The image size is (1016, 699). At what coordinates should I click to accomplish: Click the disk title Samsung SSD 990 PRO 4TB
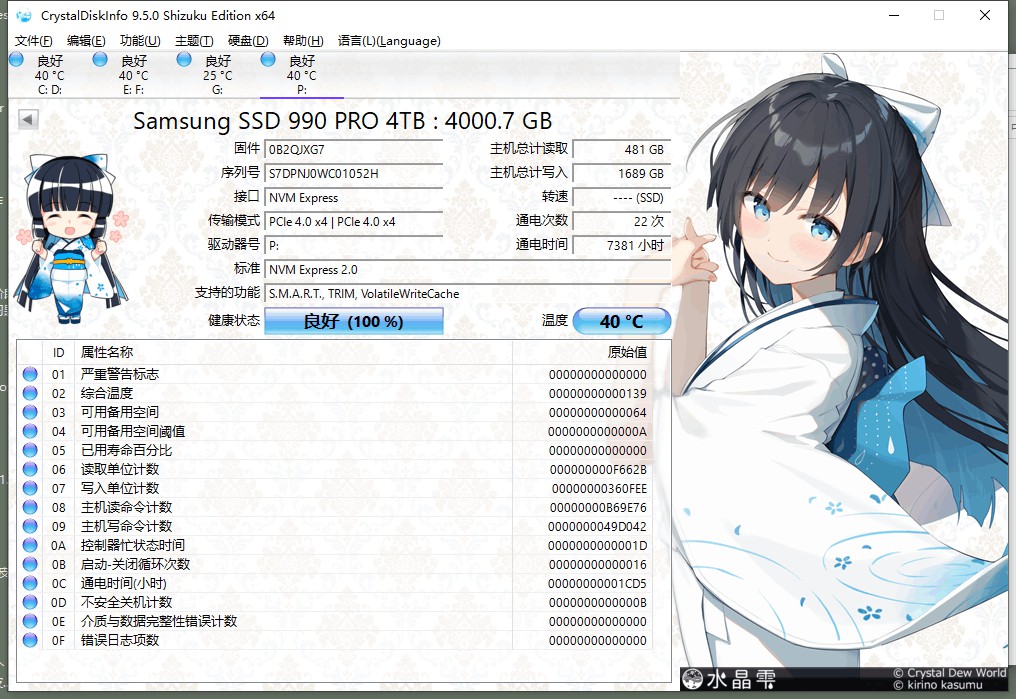point(342,121)
